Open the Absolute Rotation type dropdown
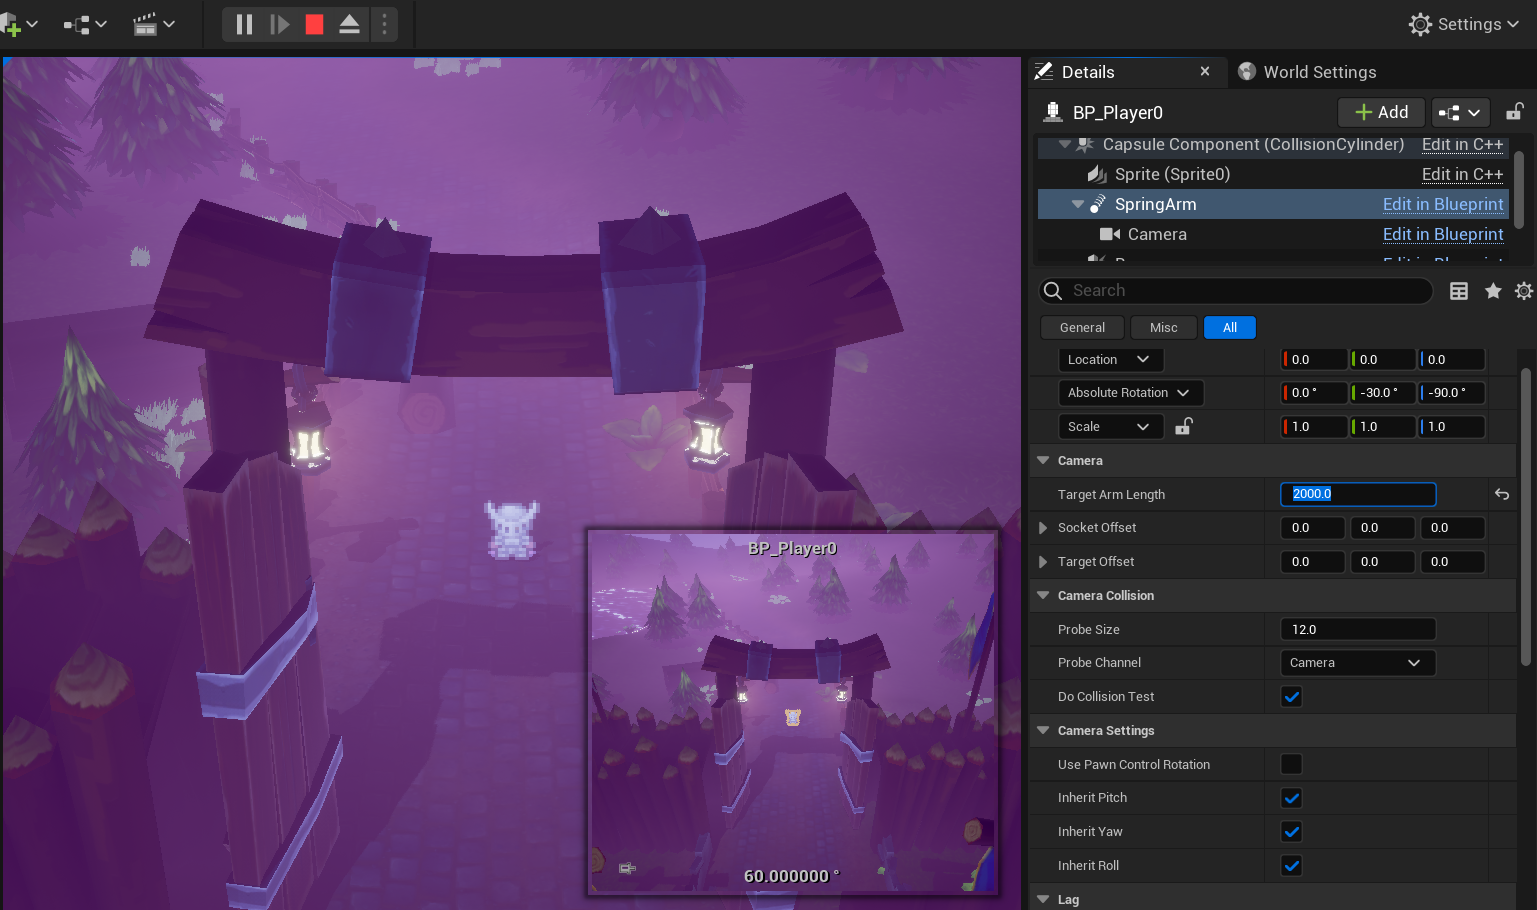This screenshot has height=910, width=1537. (x=1130, y=393)
